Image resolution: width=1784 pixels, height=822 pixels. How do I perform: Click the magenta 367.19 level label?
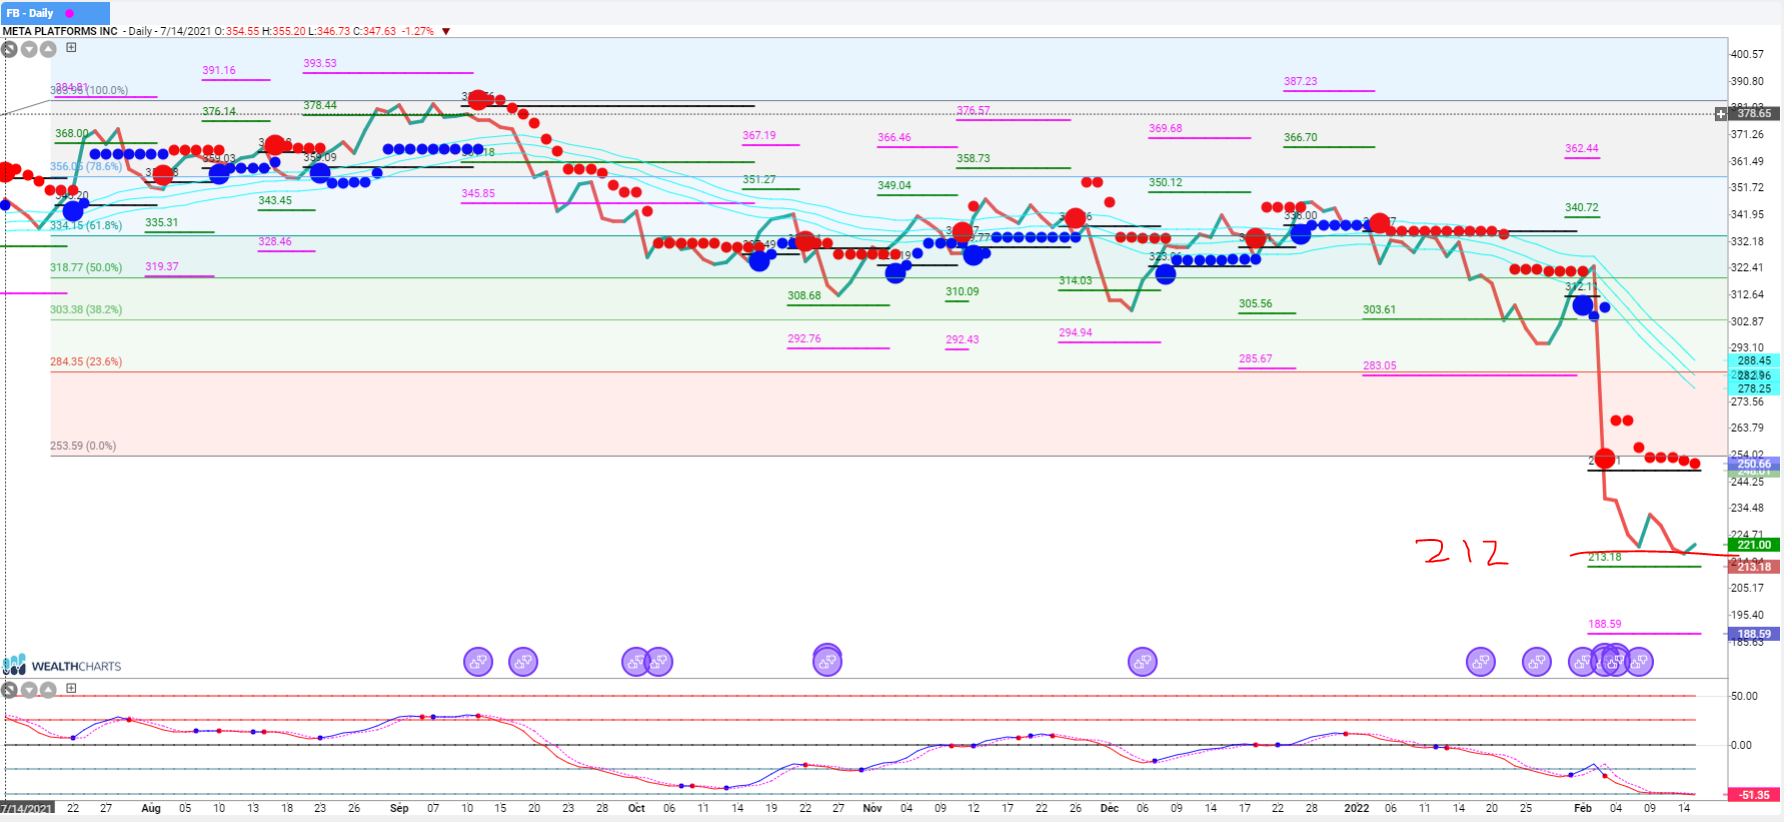point(759,135)
